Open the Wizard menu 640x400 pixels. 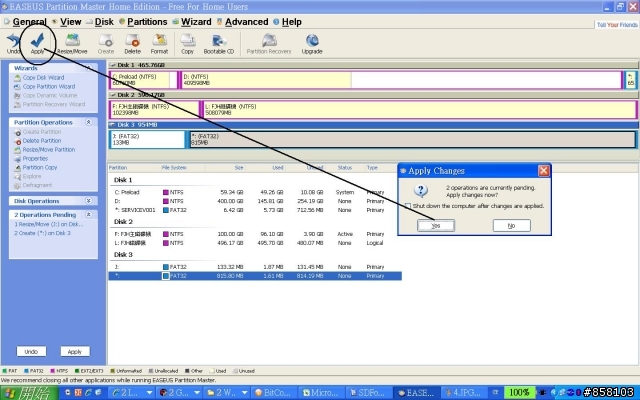click(x=196, y=22)
